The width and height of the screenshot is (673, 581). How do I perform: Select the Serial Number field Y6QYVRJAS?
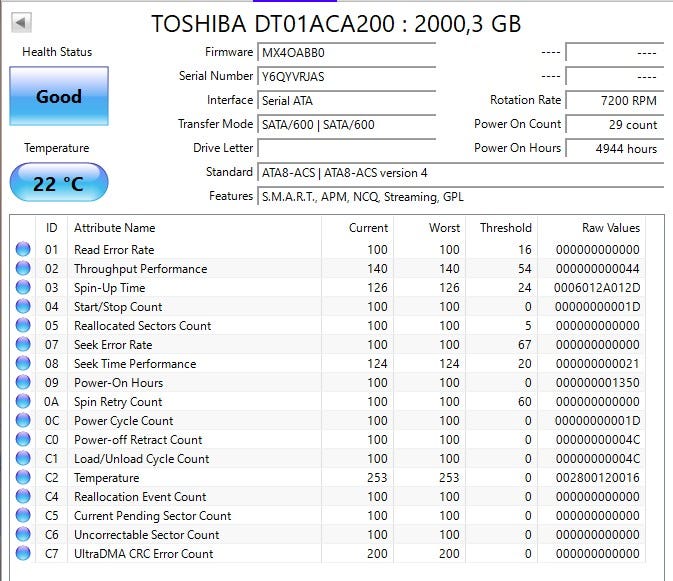(x=346, y=77)
